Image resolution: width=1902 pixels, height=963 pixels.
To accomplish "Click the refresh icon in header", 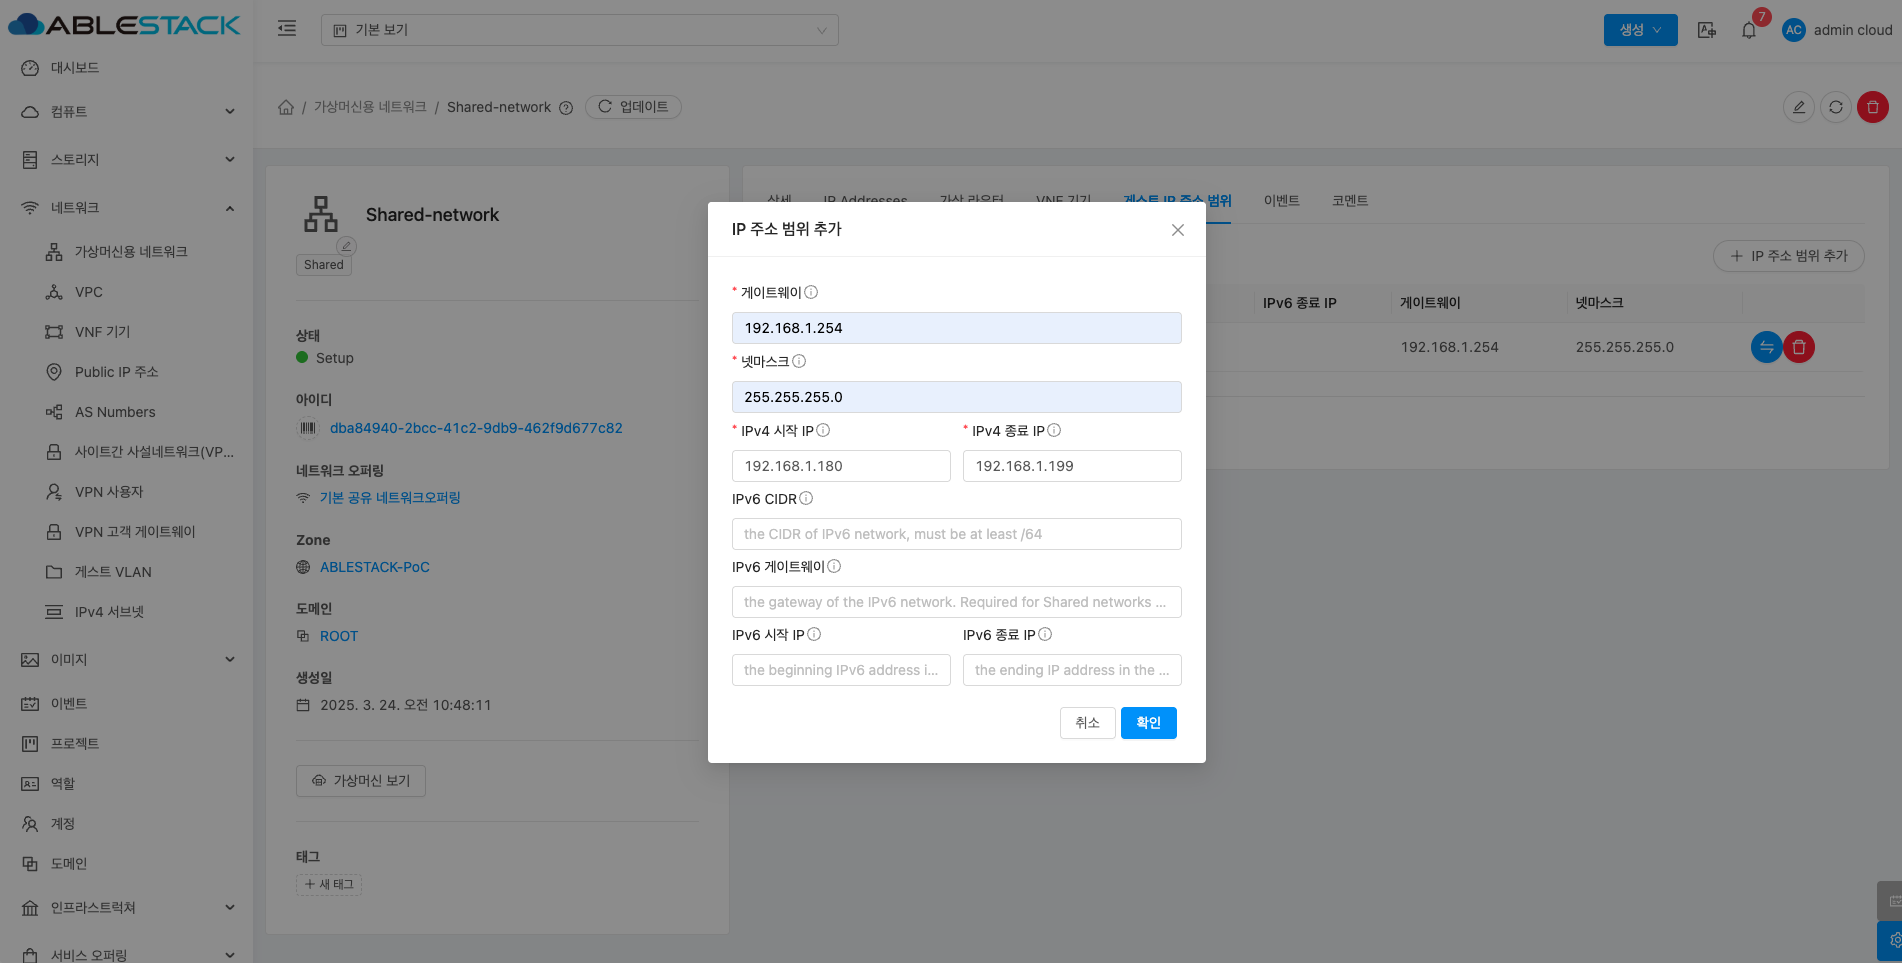I will point(1835,107).
